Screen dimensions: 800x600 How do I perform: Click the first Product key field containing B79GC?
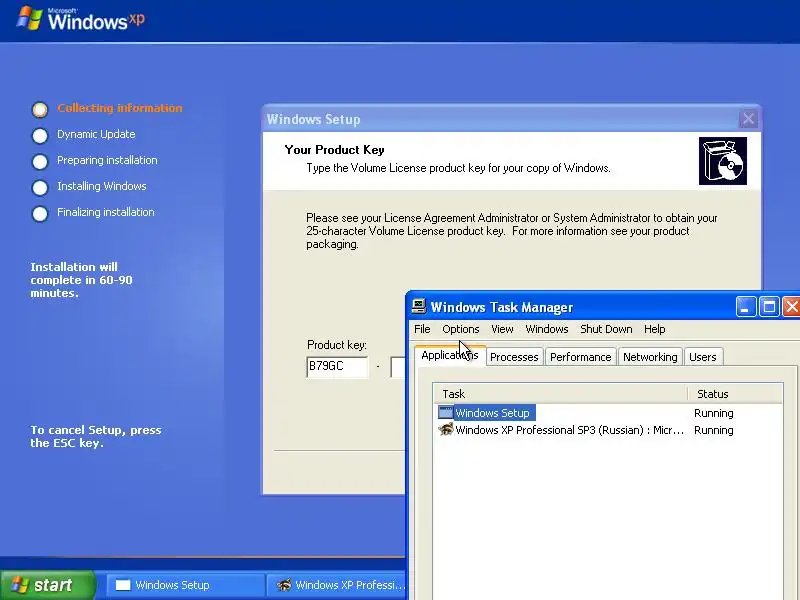pos(337,366)
